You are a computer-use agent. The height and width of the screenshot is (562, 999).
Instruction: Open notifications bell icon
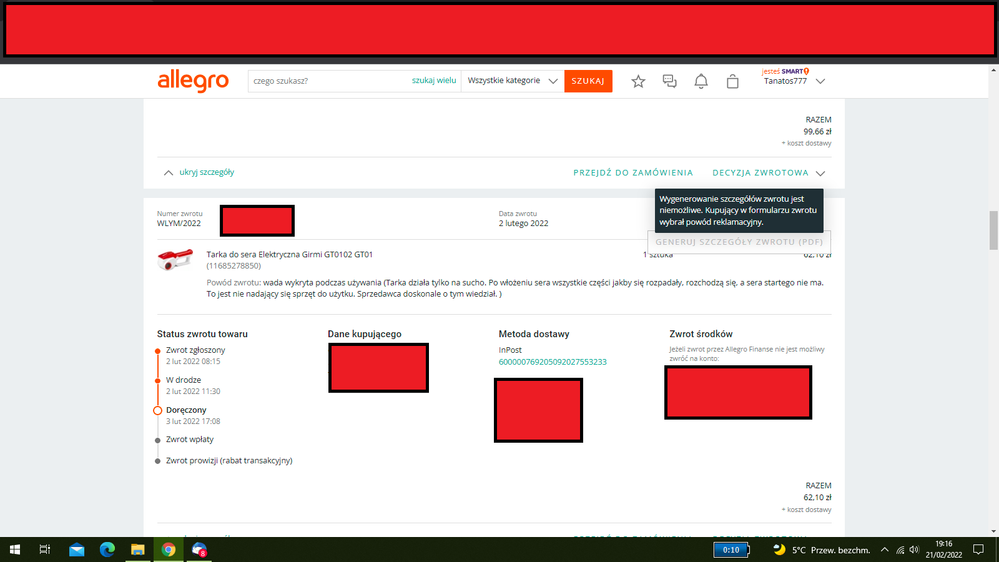coord(701,81)
